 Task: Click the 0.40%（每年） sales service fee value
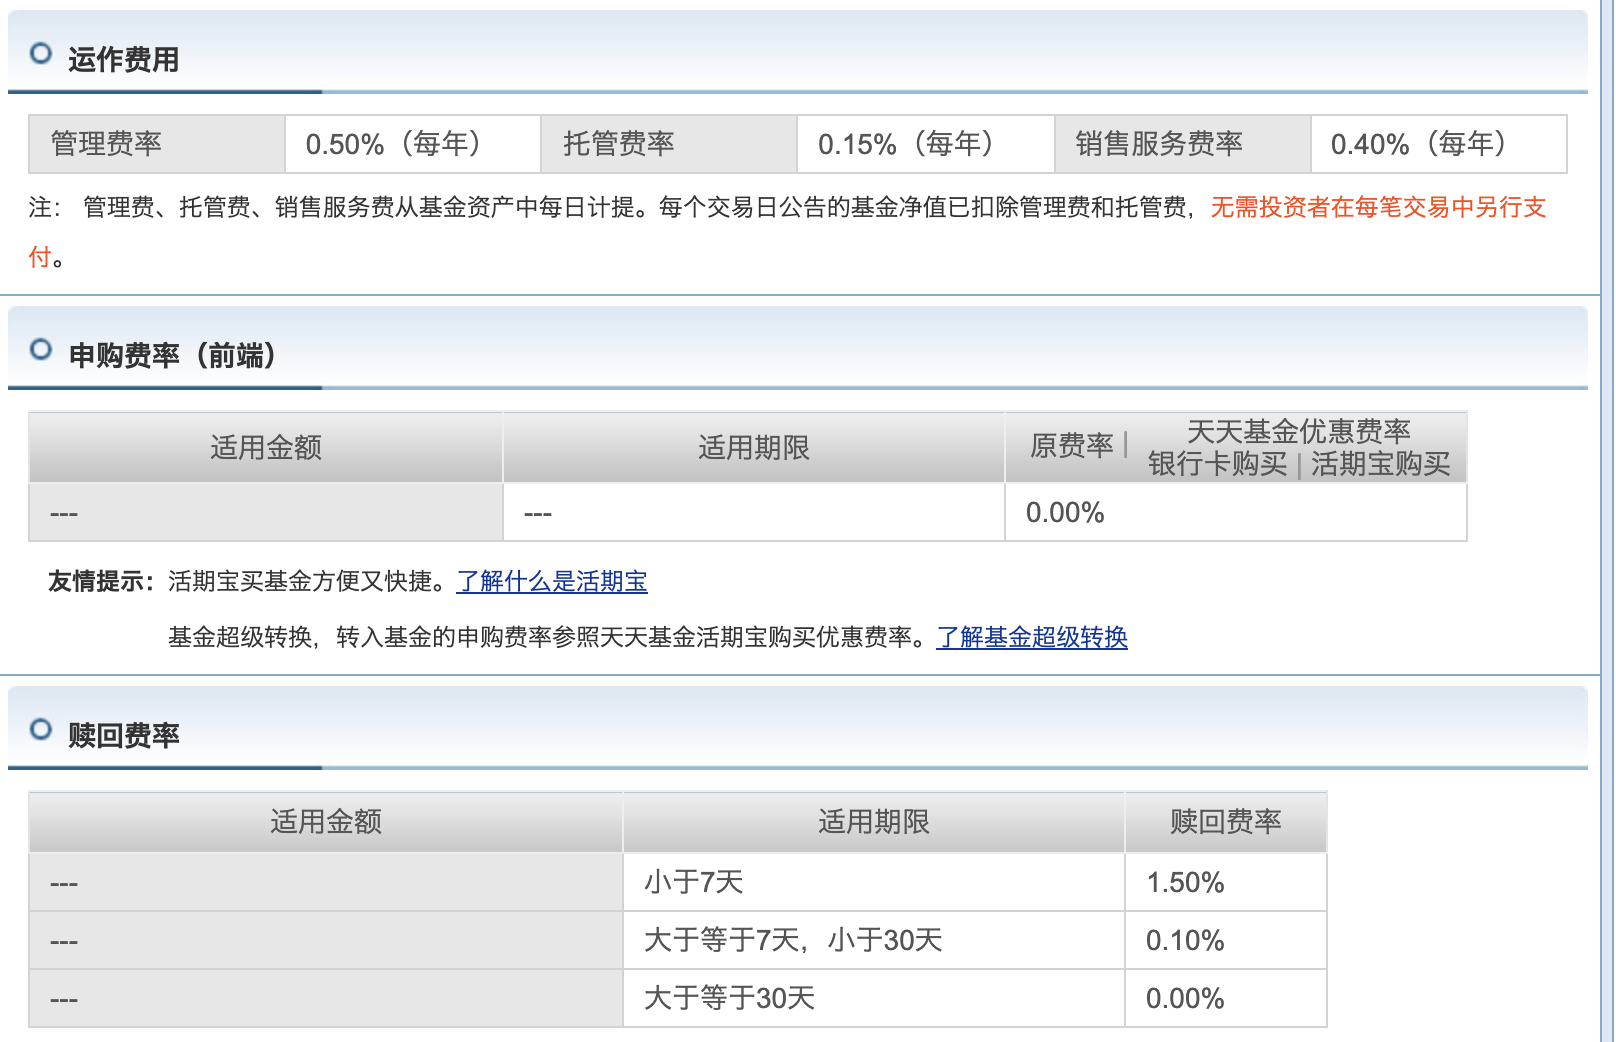1418,144
